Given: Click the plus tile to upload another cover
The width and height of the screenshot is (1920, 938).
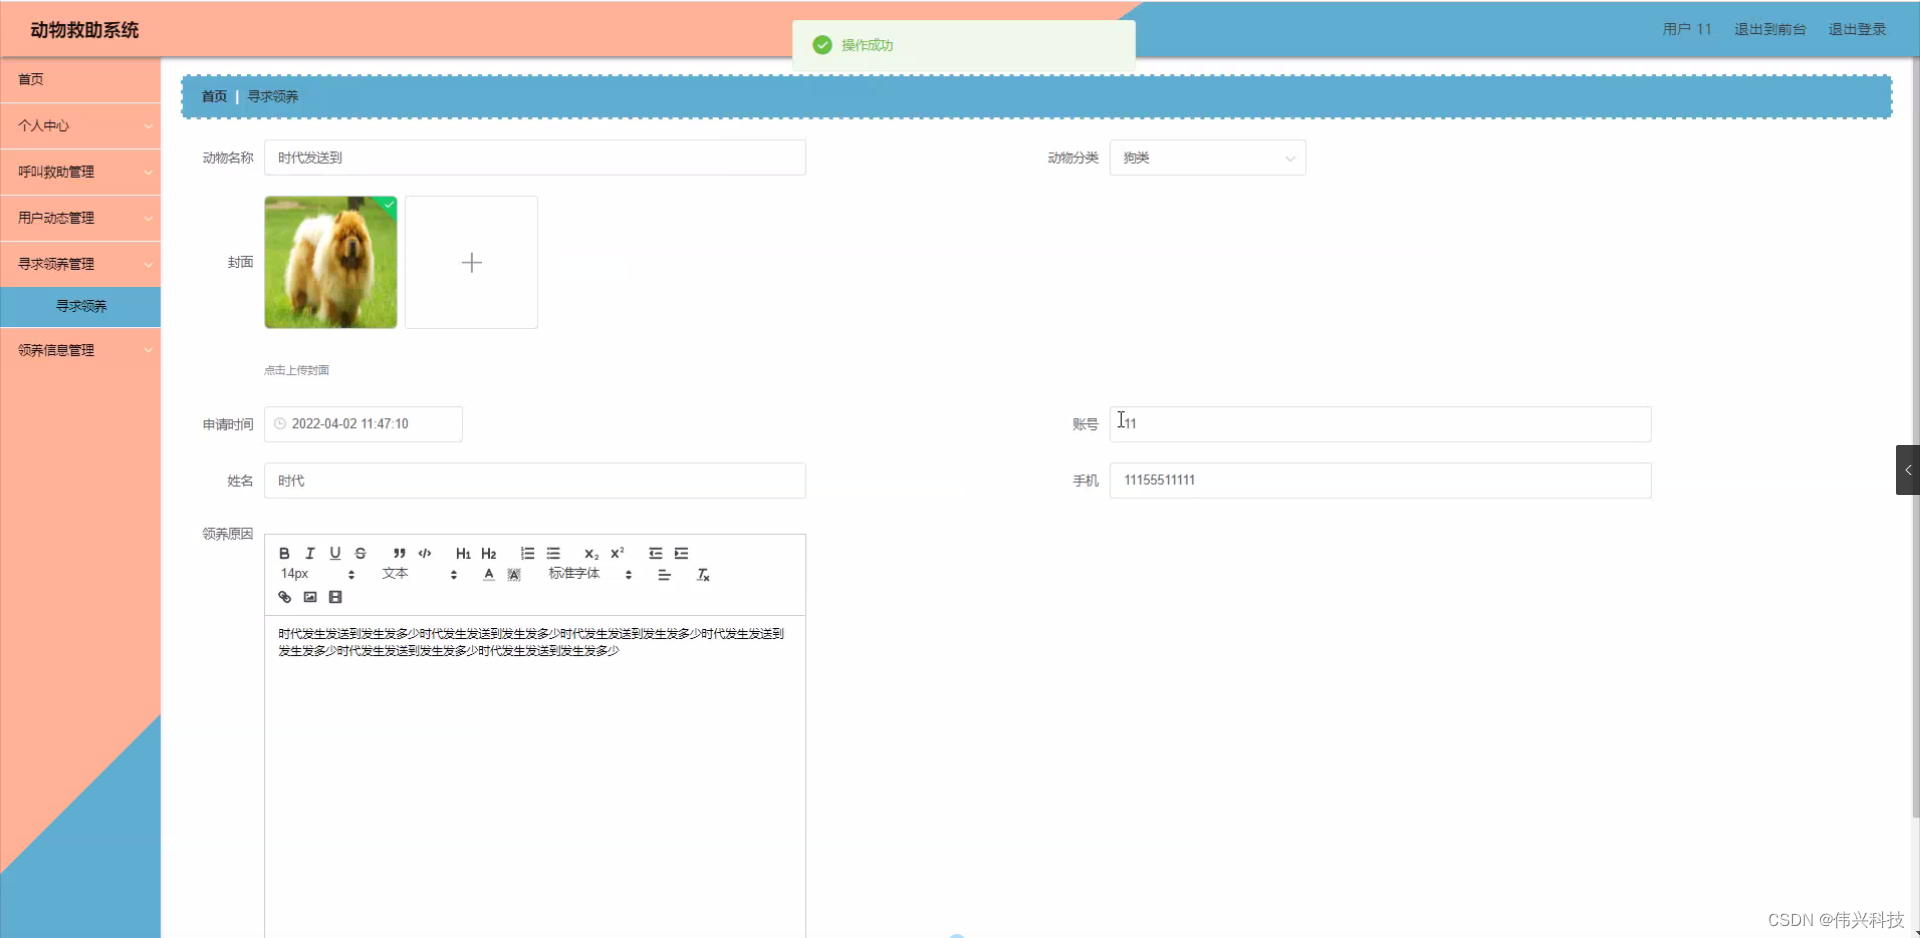Looking at the screenshot, I should tap(471, 262).
